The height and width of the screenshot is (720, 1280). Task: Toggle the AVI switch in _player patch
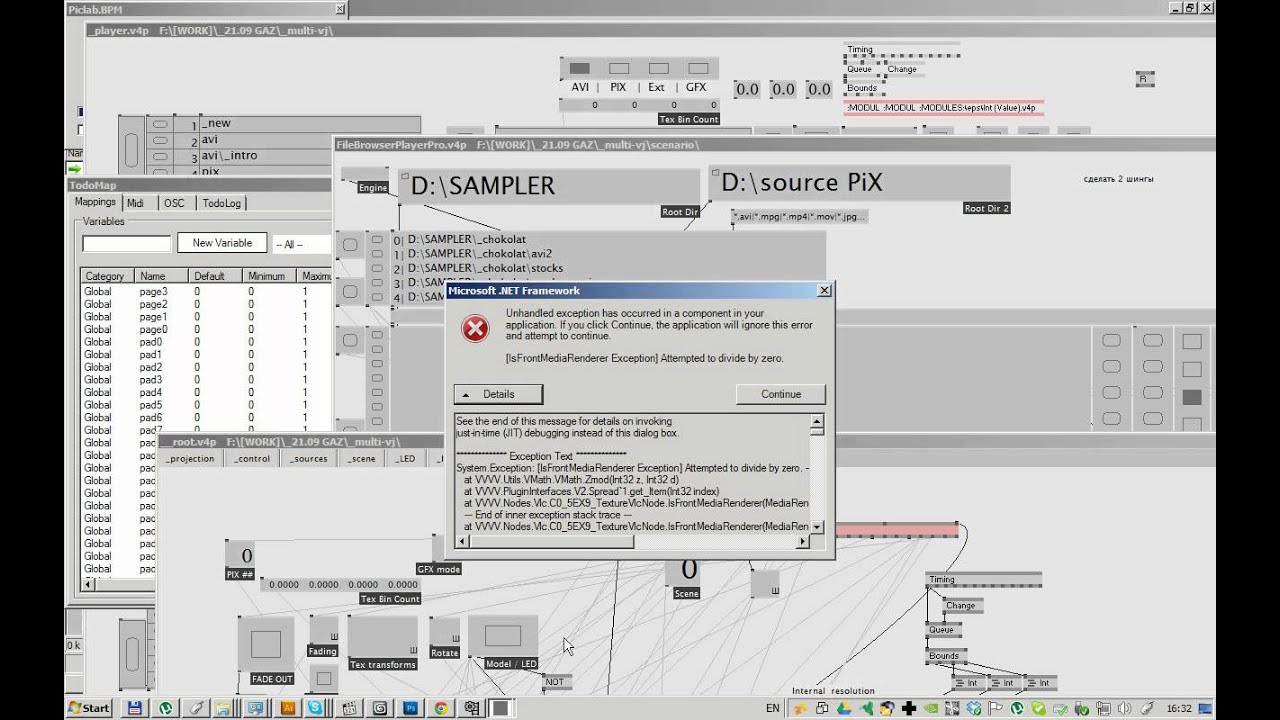580,69
